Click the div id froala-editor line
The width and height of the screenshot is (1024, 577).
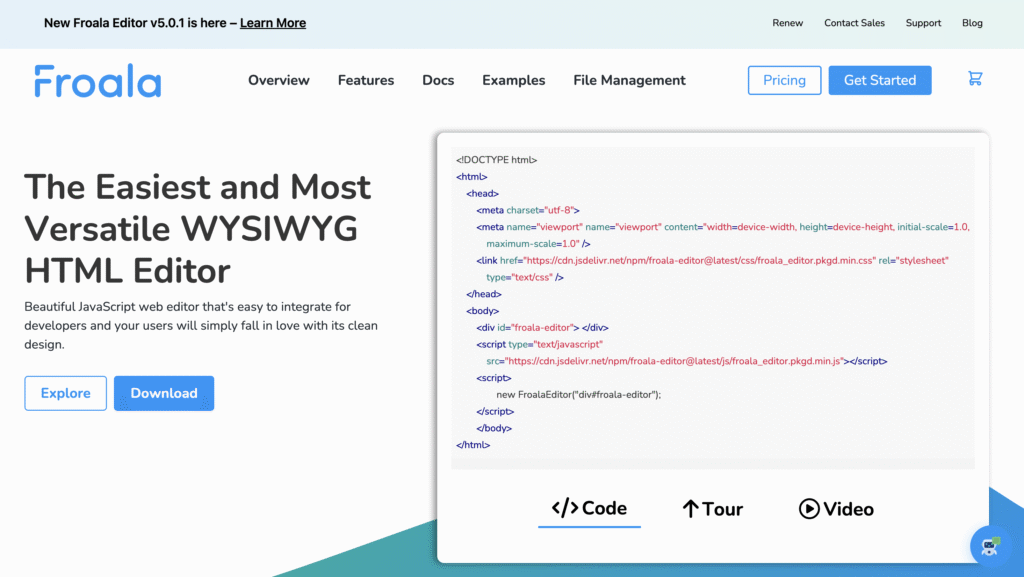pos(542,328)
